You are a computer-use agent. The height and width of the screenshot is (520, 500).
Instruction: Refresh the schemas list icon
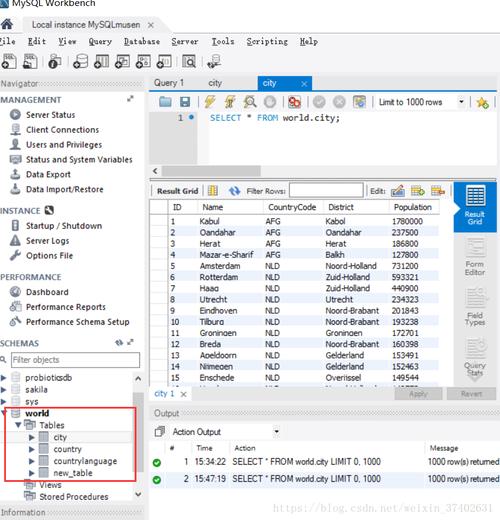tap(119, 343)
